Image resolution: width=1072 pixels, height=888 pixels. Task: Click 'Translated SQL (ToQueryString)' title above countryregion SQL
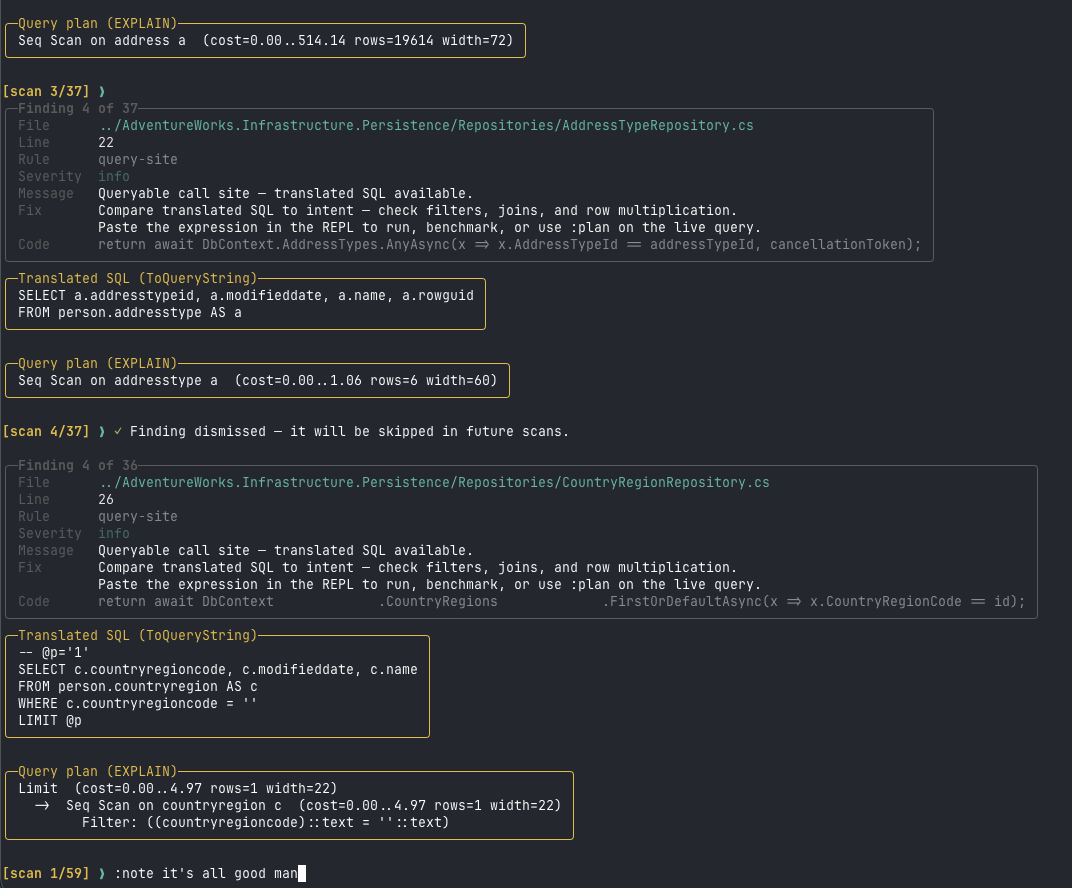coord(137,636)
